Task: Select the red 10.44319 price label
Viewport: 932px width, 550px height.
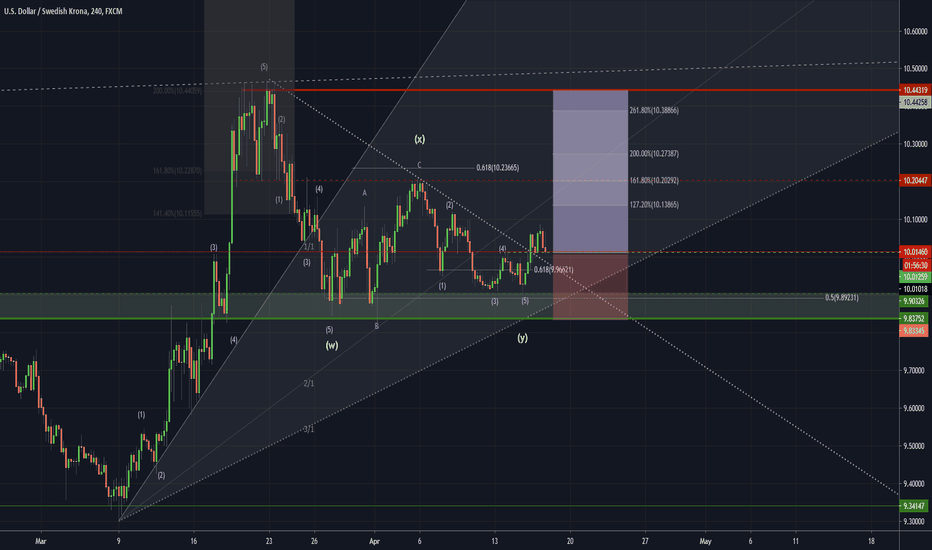Action: tap(915, 90)
